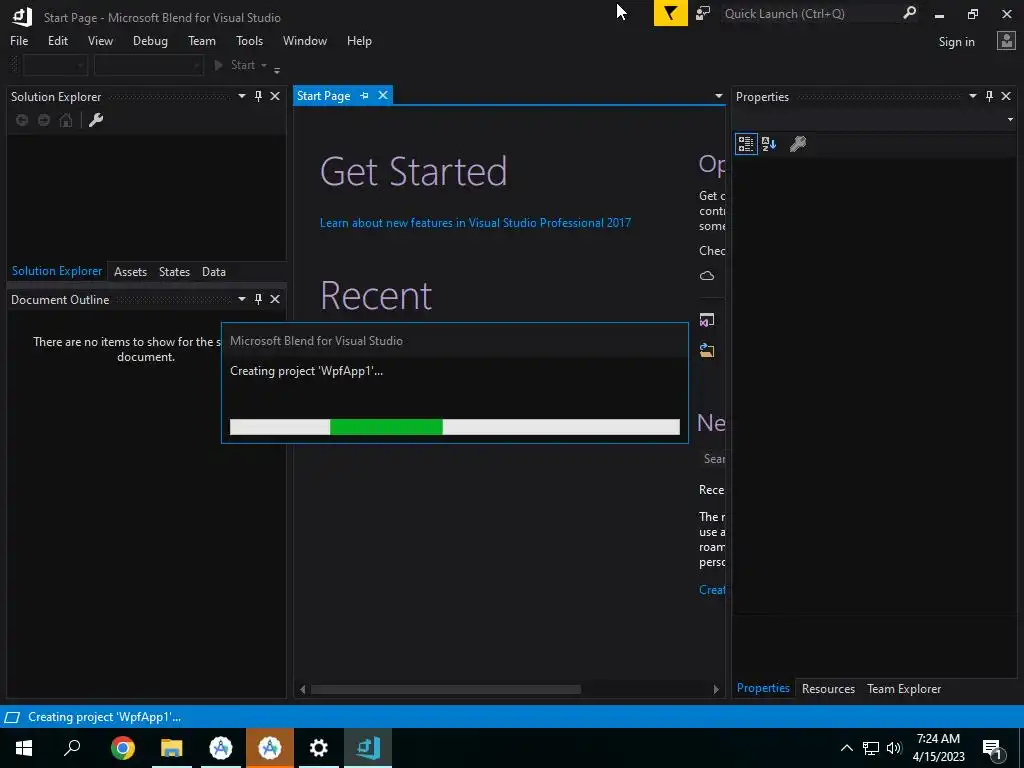Launch Chrome from the taskbar
The image size is (1024, 768).
(x=123, y=748)
